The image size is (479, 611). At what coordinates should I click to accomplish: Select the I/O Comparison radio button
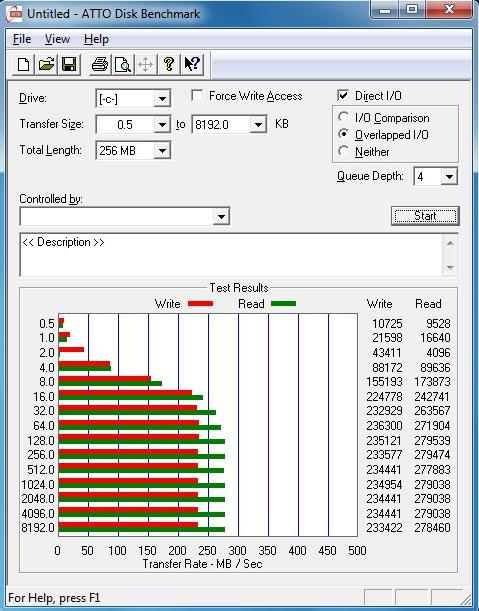pyautogui.click(x=343, y=117)
